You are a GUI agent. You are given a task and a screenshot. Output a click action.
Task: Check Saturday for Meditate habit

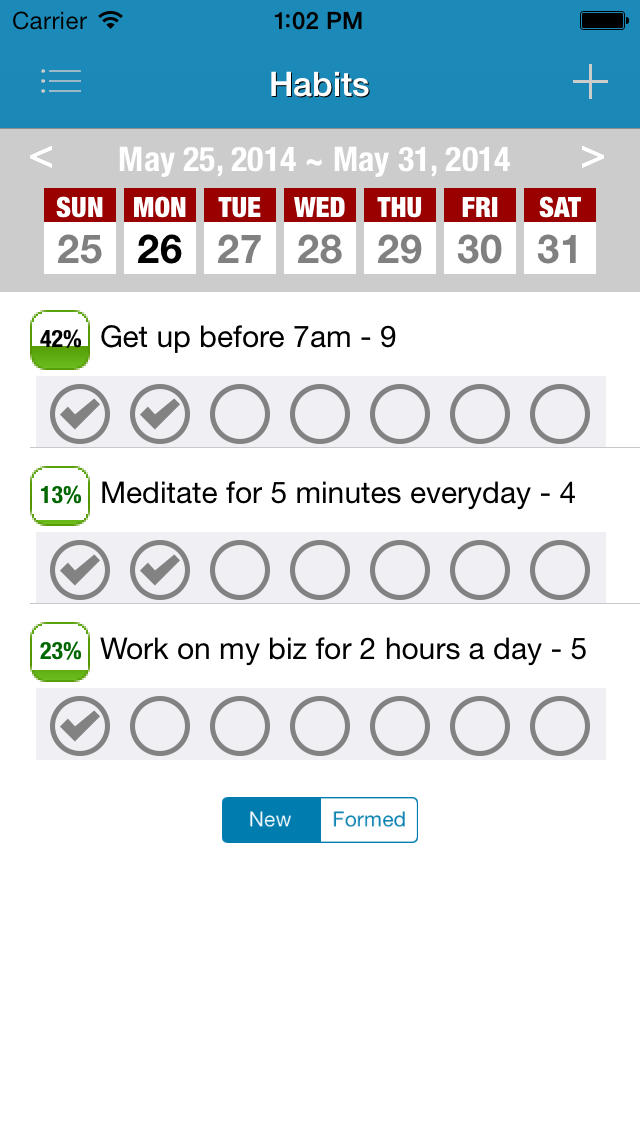[560, 570]
